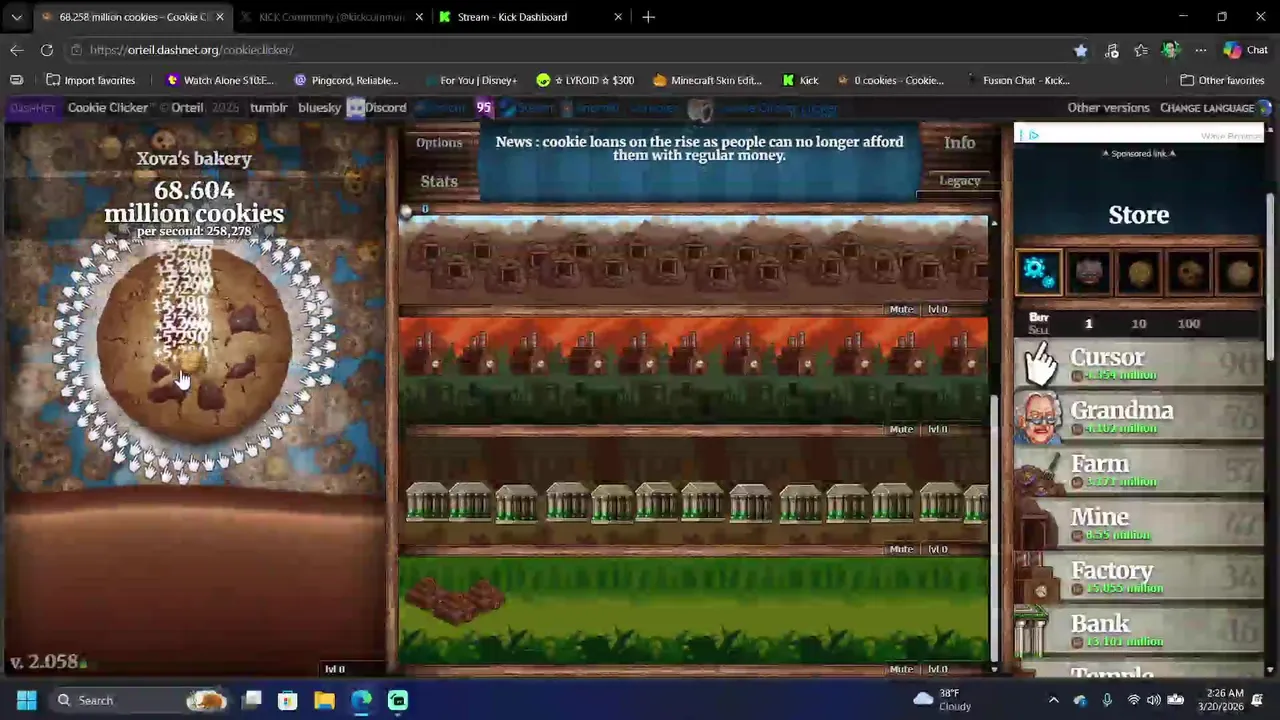Buy the third upgrade slot, a plain yellow cookie

(x=1138, y=271)
